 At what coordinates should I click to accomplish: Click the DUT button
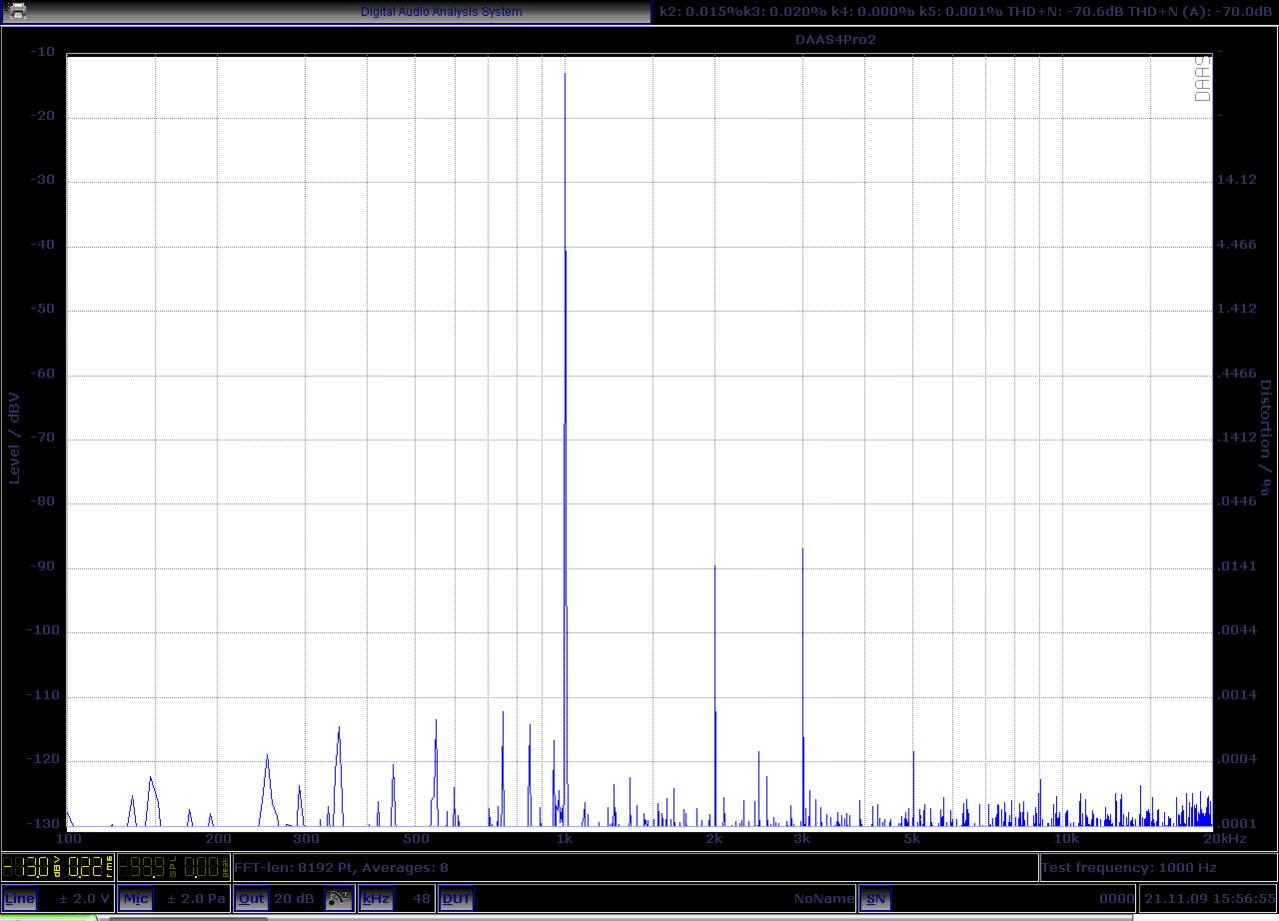coord(456,898)
